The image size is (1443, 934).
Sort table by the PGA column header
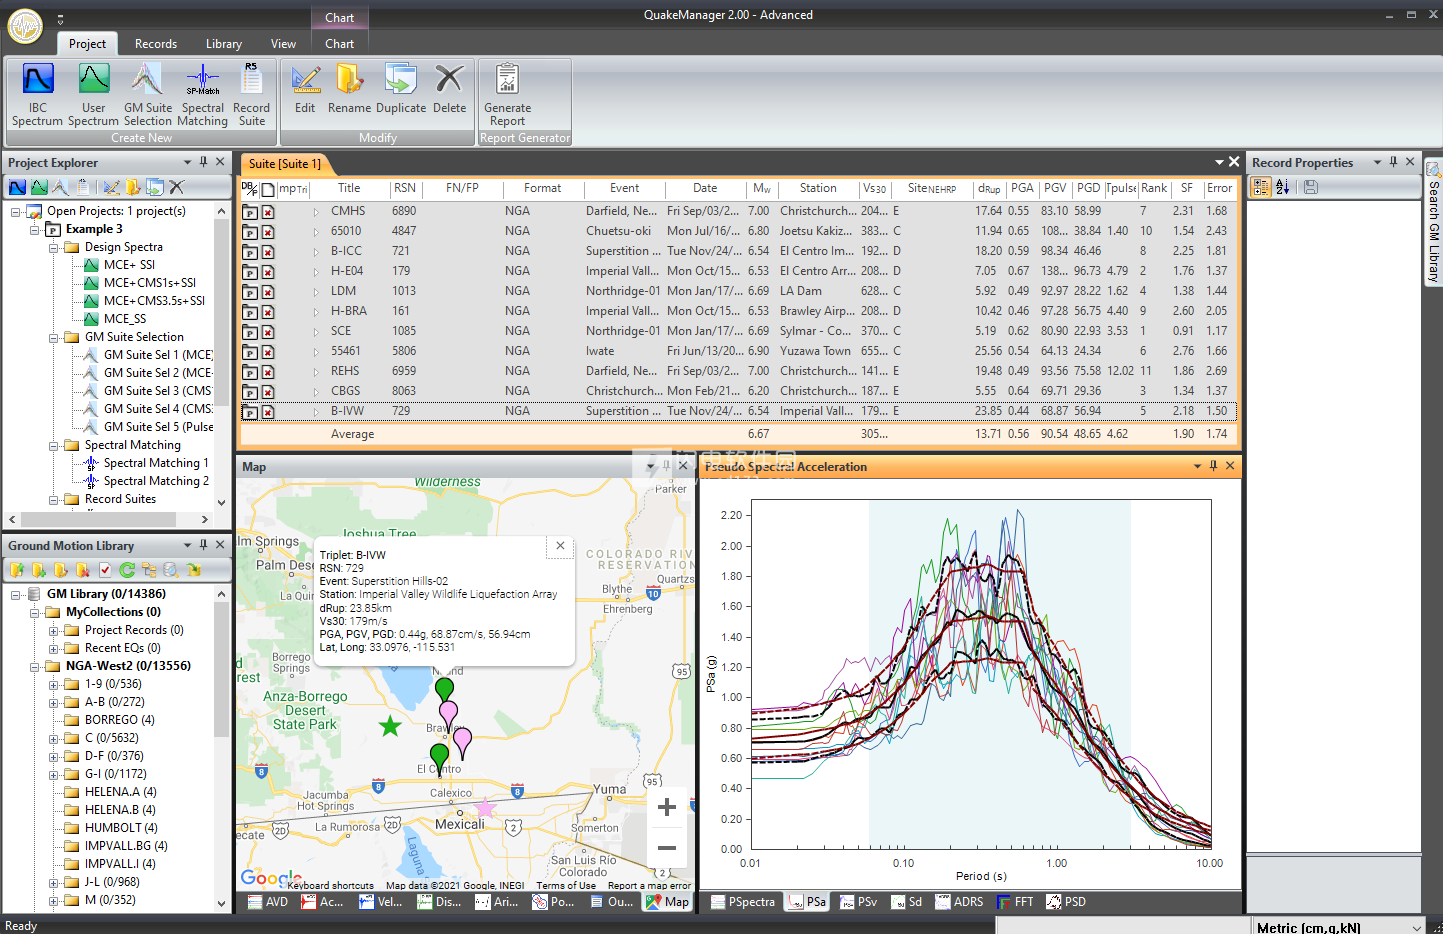pyautogui.click(x=1022, y=188)
